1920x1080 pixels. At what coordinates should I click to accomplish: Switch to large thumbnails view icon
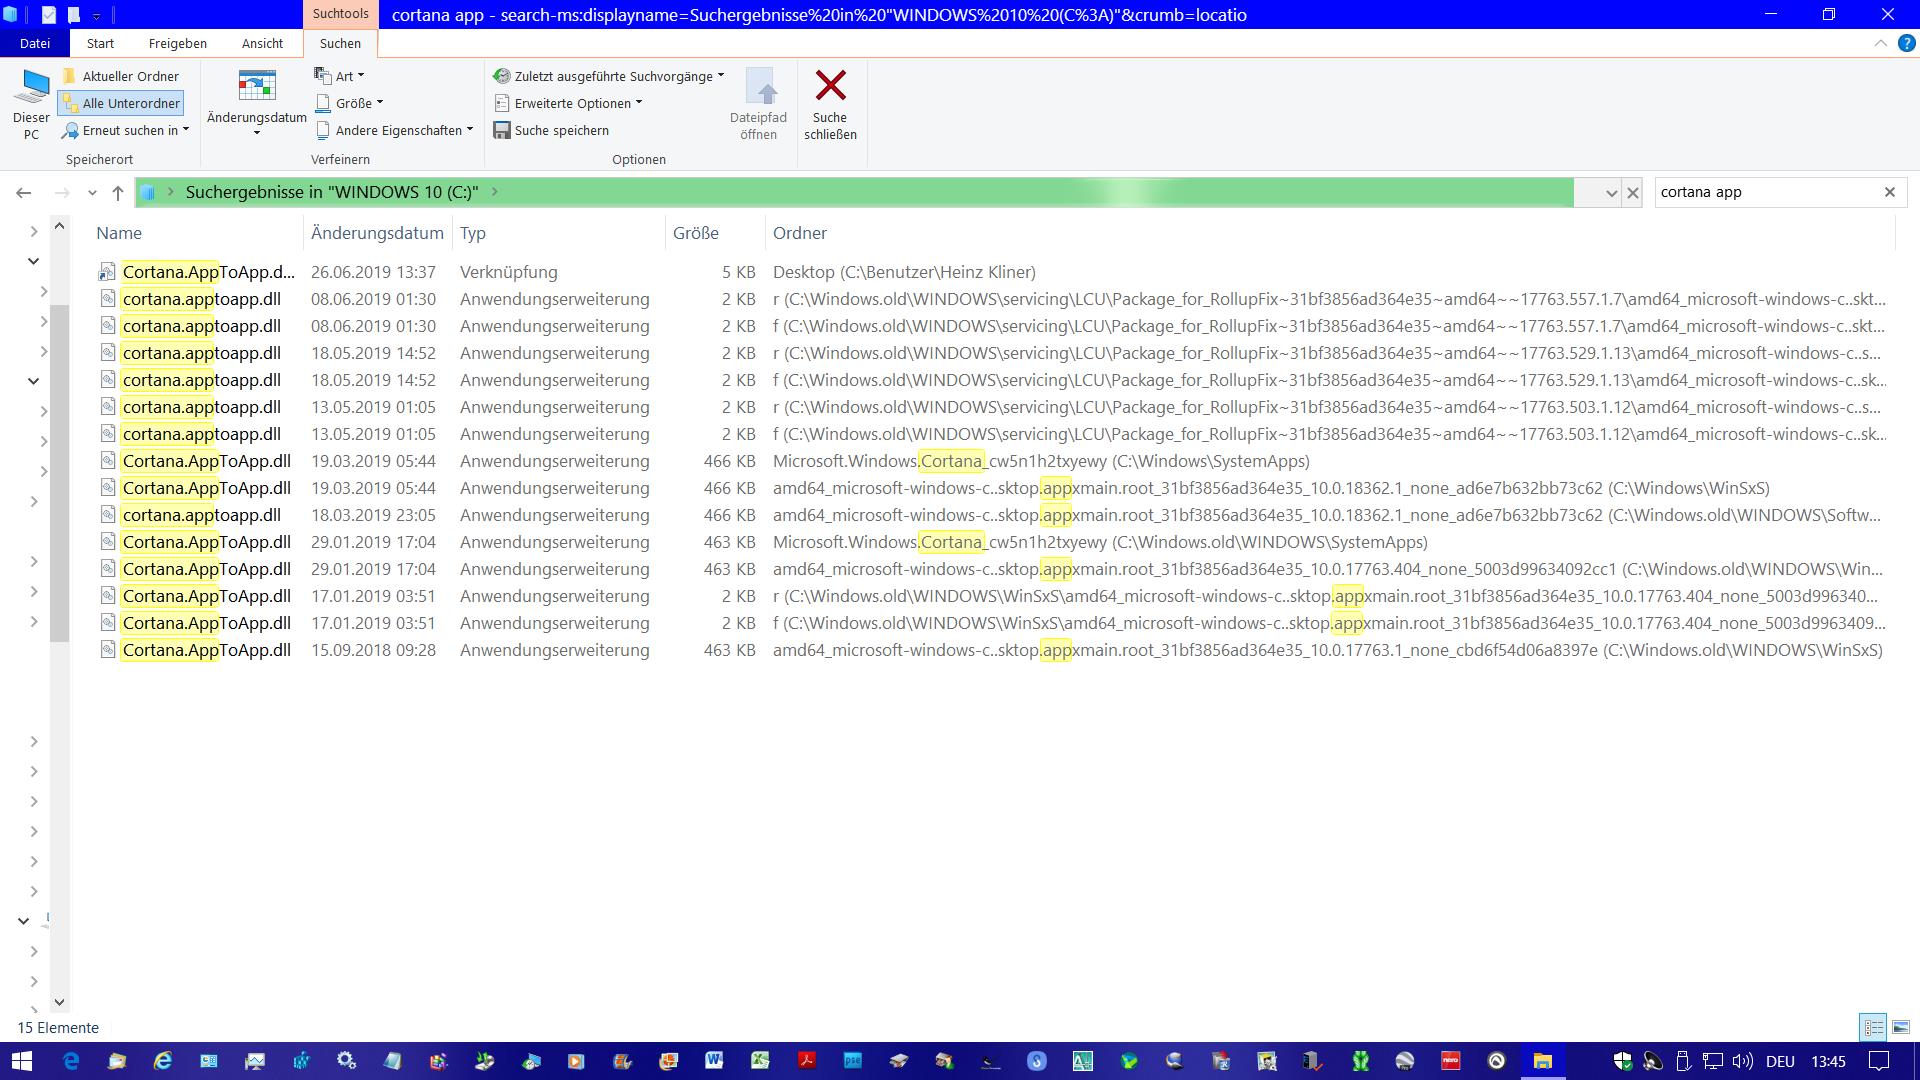1901,1027
